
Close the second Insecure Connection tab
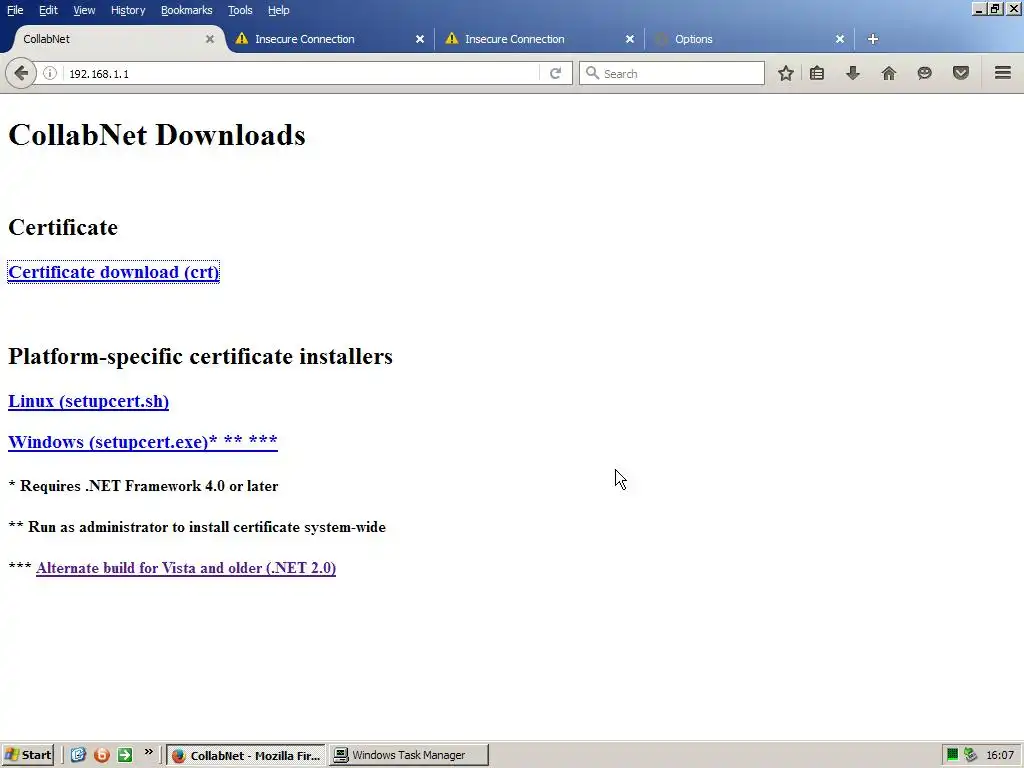630,39
